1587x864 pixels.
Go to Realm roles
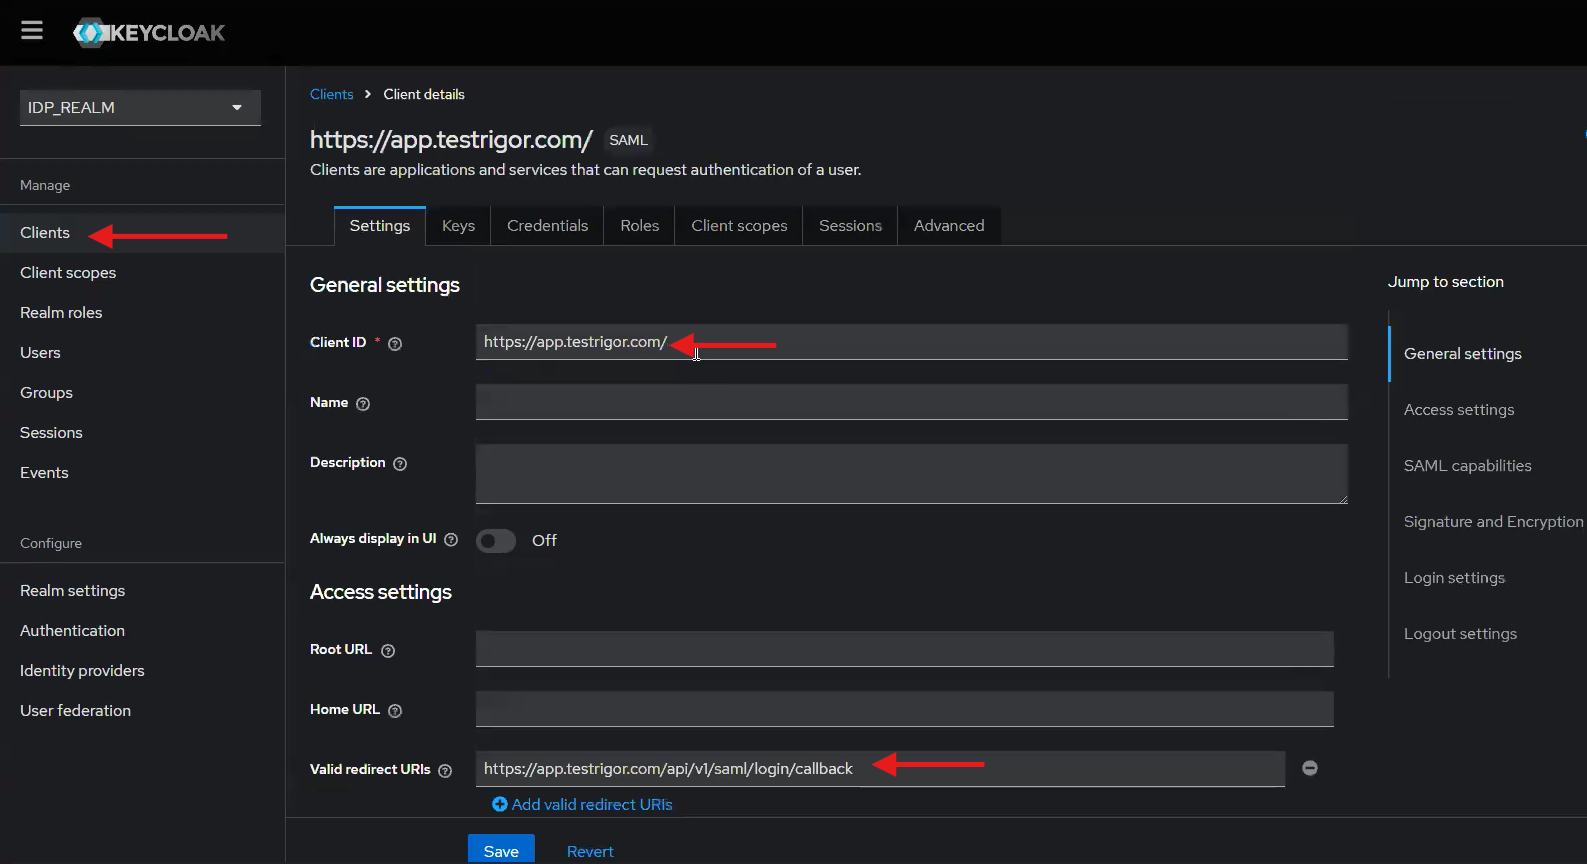tap(142, 313)
